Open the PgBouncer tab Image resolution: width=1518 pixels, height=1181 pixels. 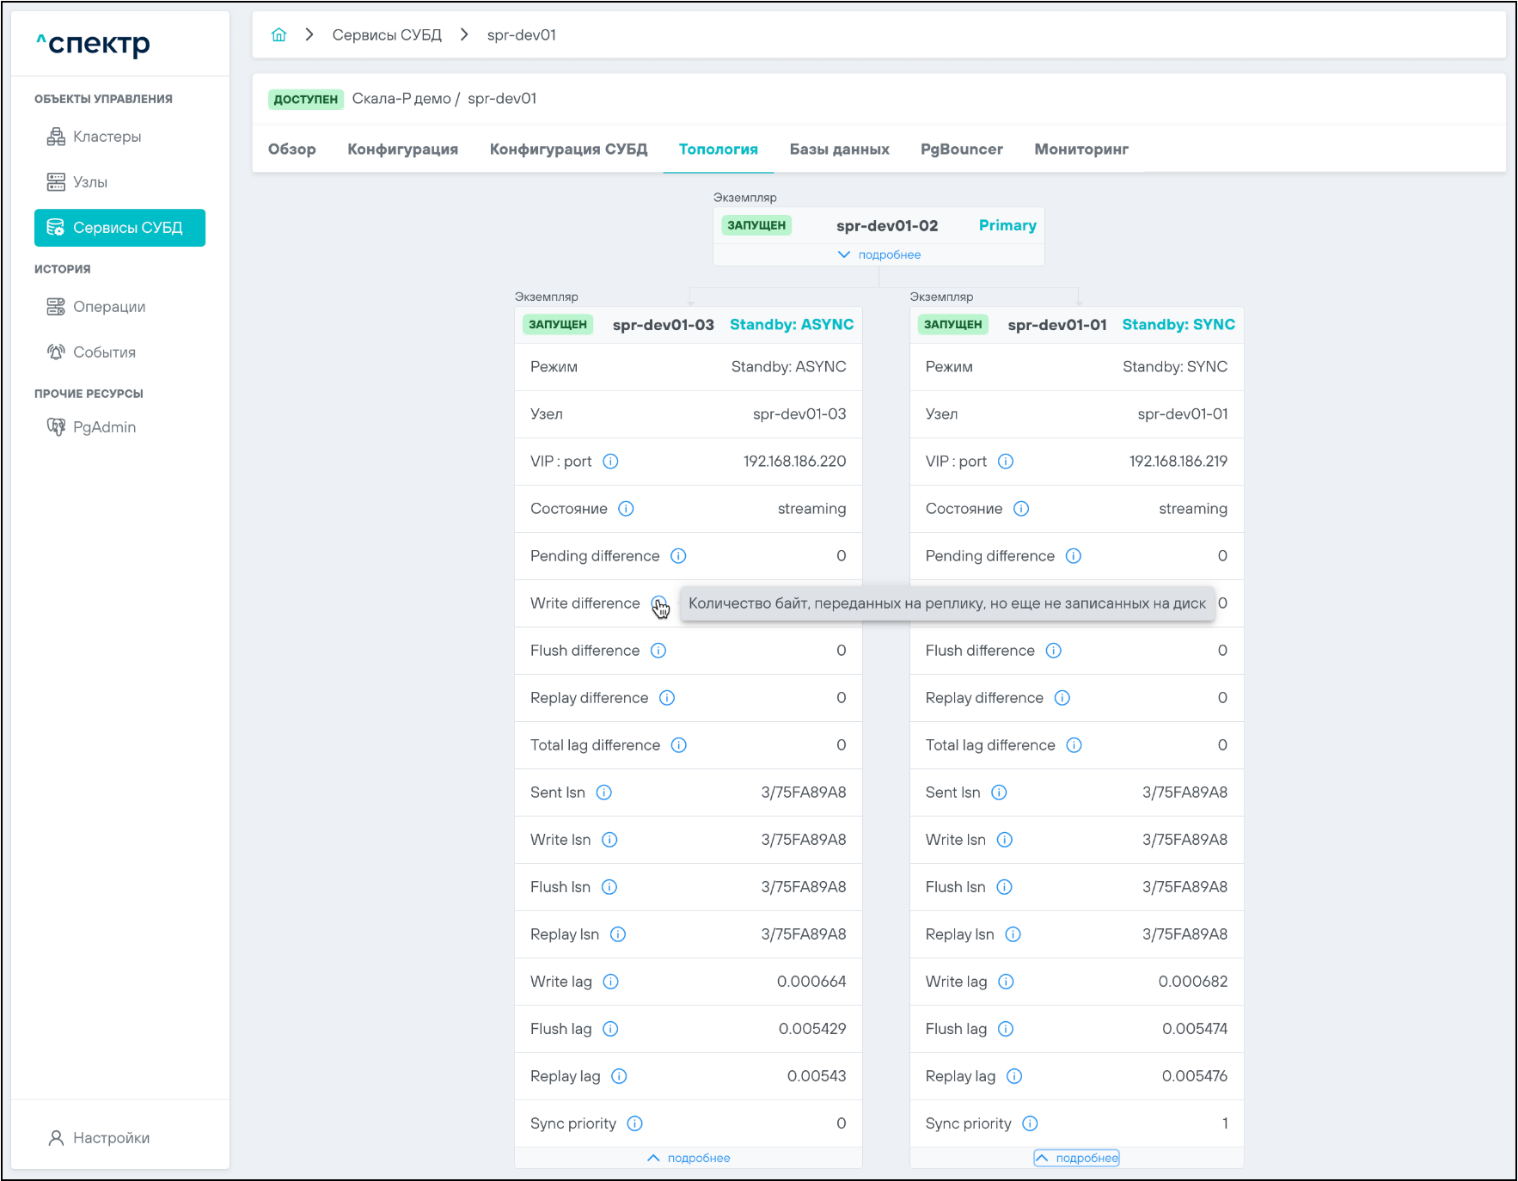tap(961, 149)
